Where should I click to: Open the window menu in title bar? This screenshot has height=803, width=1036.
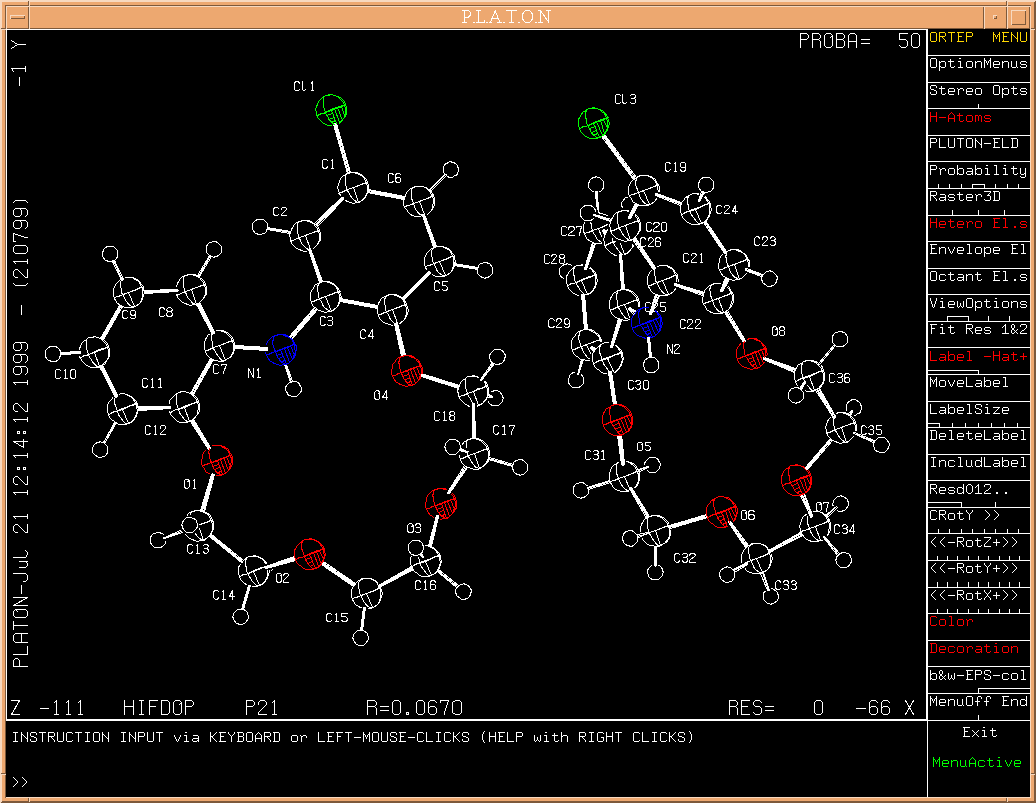pyautogui.click(x=15, y=16)
